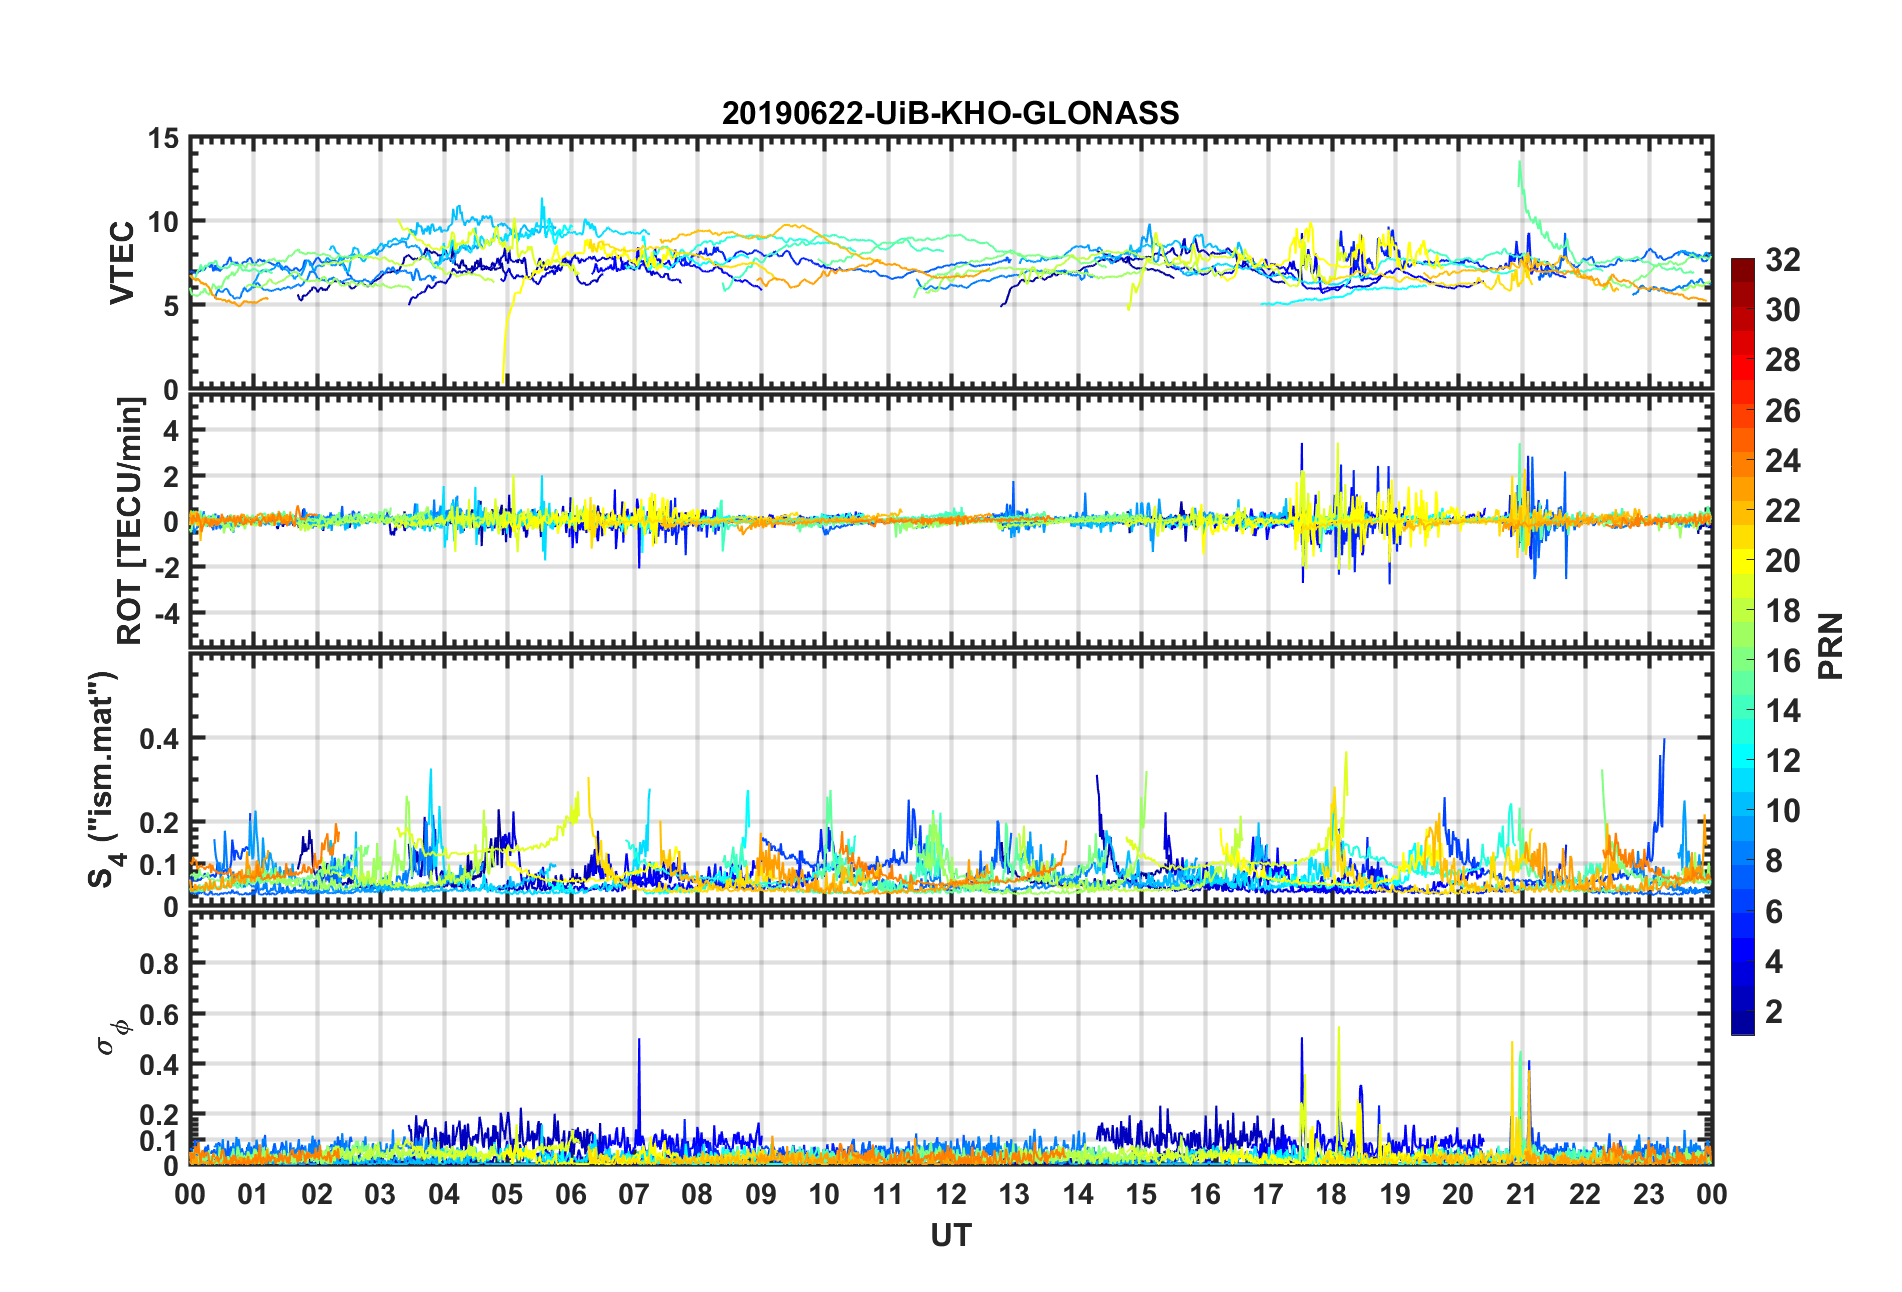Image resolution: width=1902 pixels, height=1292 pixels.
Task: Click the S4 ("ism.mat") axis label
Action: click(x=104, y=779)
